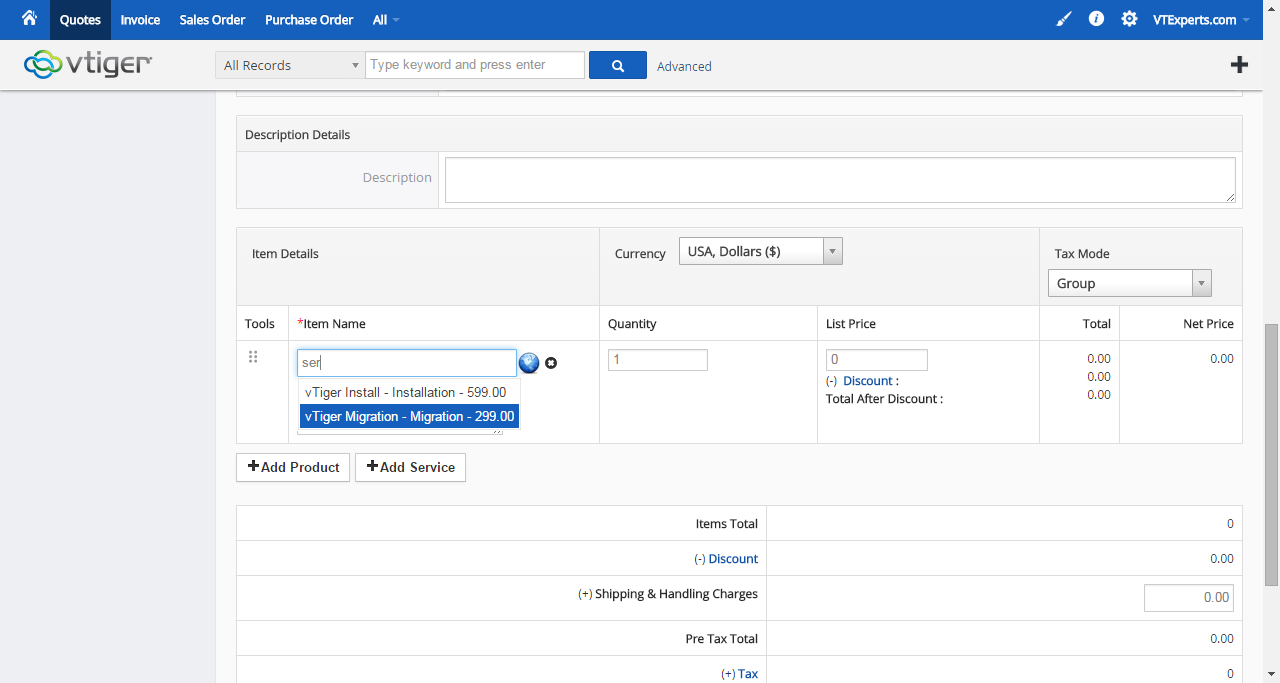Select vTiger Migration - Migration suggestion
The width and height of the screenshot is (1280, 683).
pos(409,416)
